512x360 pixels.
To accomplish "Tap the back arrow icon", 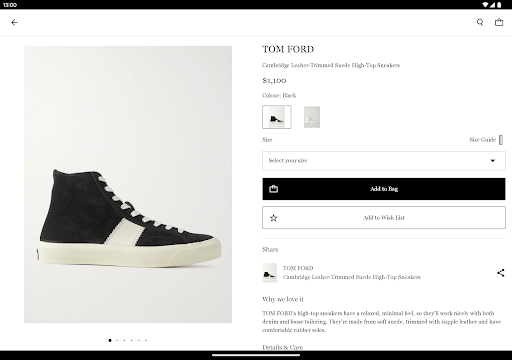I will [14, 22].
